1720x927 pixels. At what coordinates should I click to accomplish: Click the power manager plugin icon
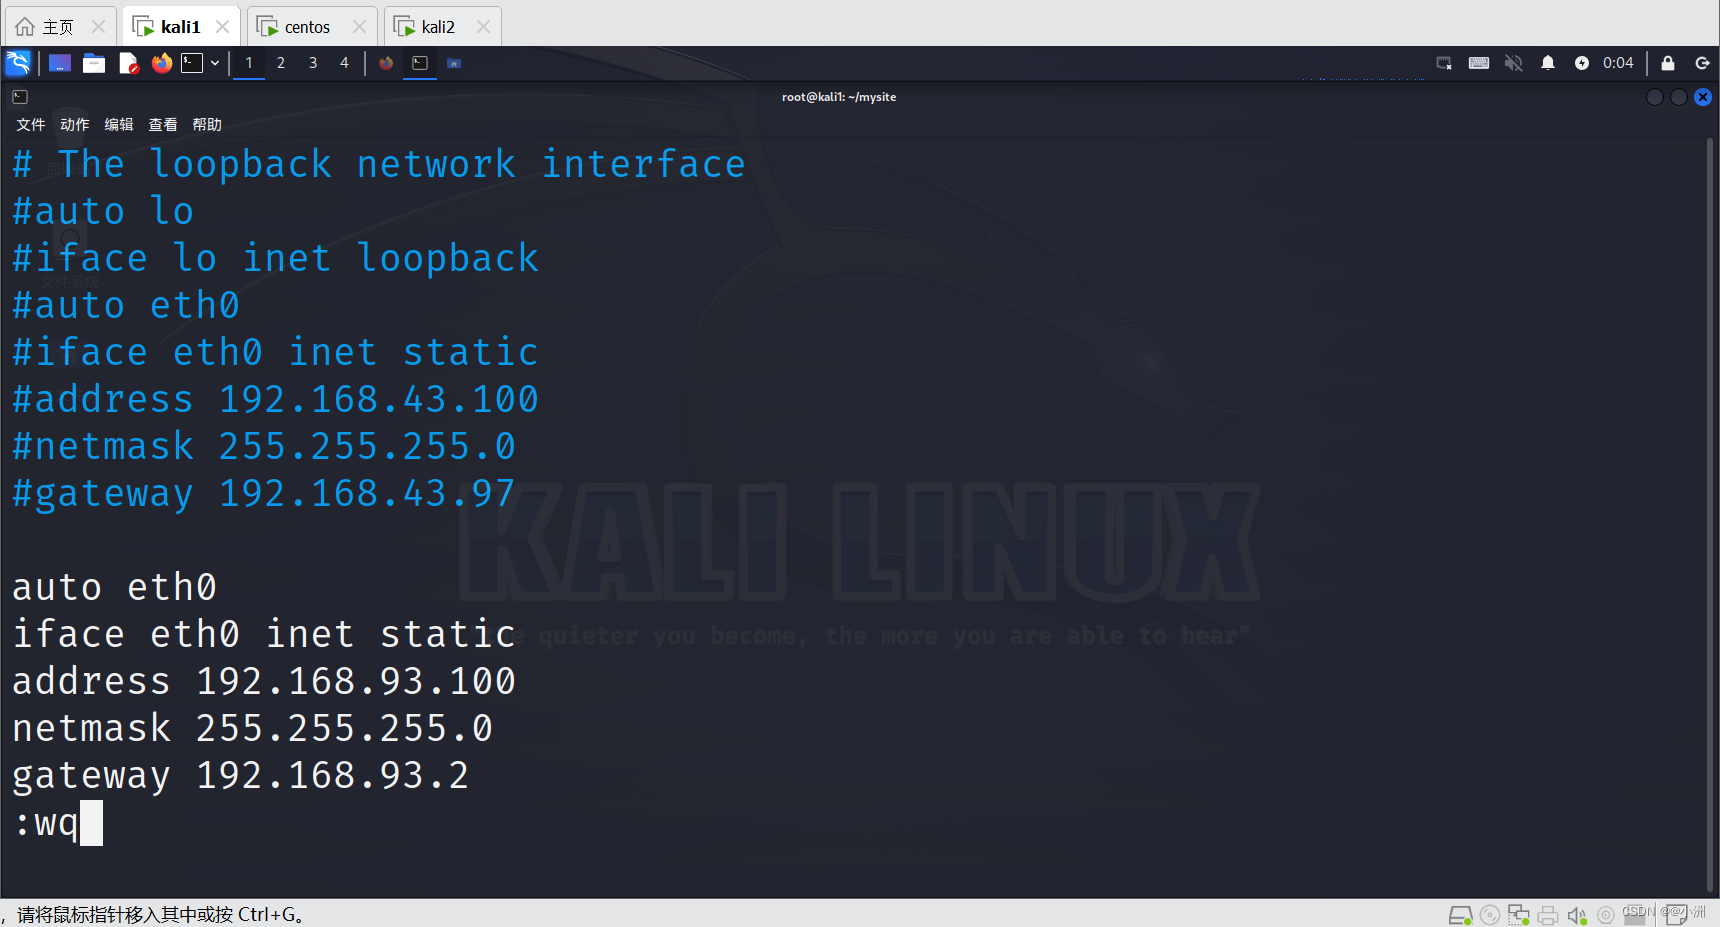(x=1582, y=62)
